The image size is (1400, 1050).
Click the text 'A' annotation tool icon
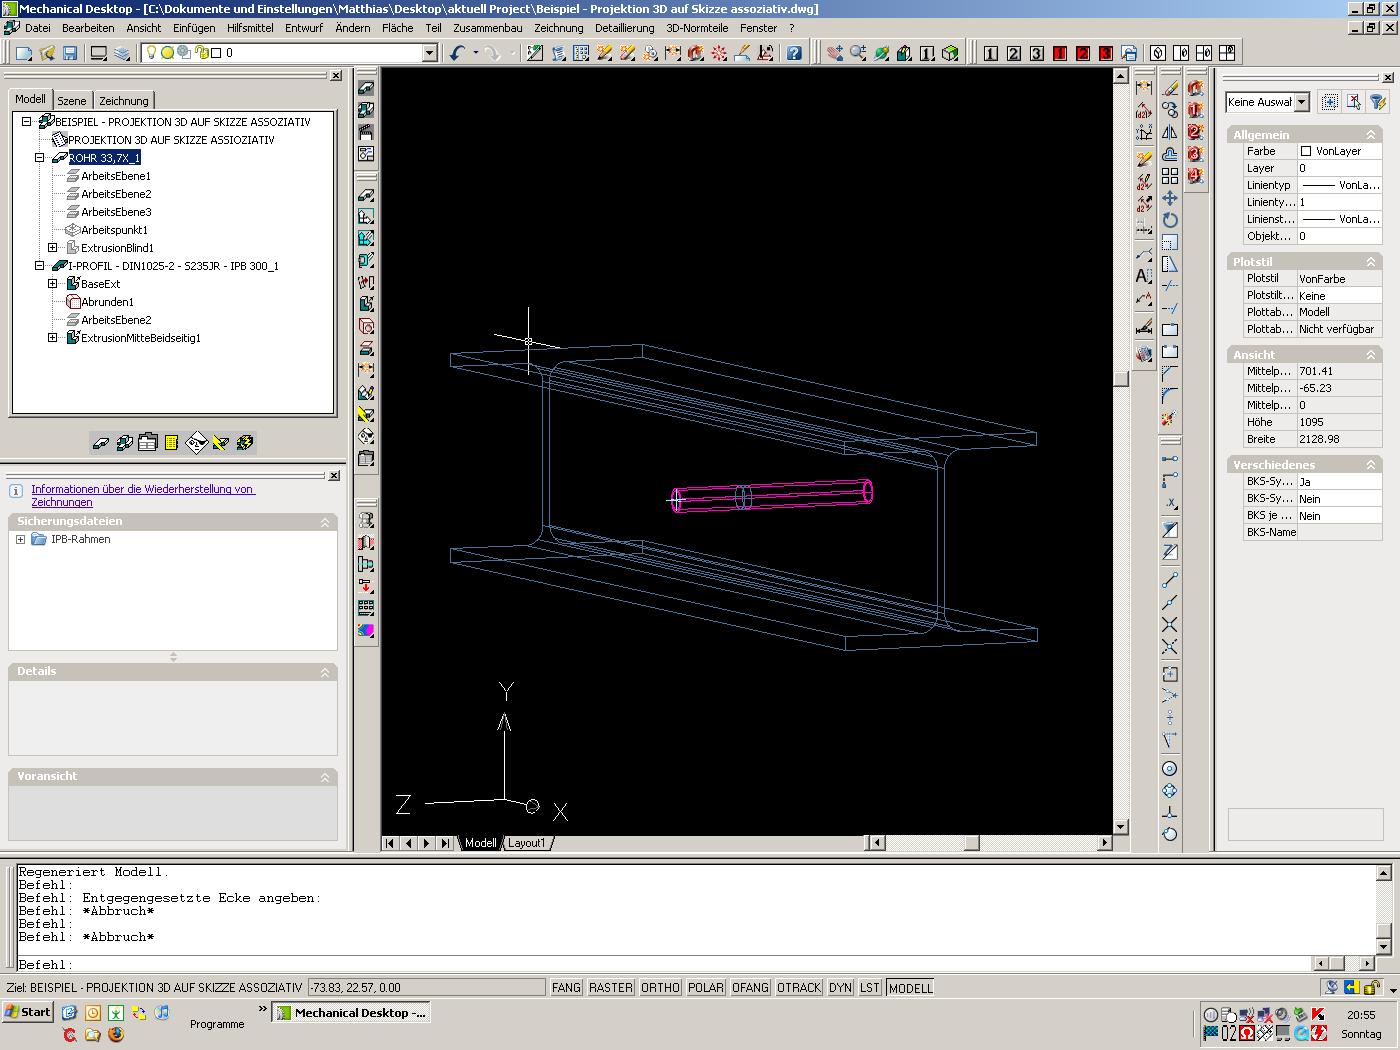[x=1144, y=277]
